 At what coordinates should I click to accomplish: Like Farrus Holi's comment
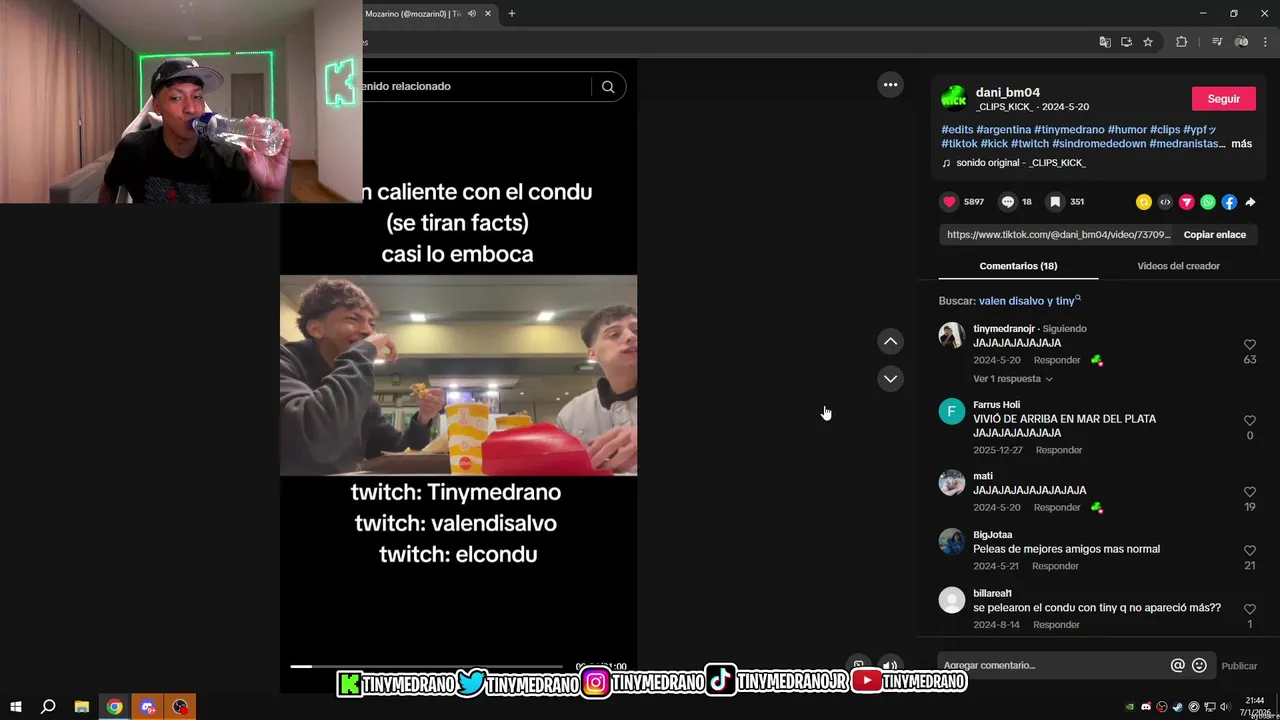(x=1249, y=421)
